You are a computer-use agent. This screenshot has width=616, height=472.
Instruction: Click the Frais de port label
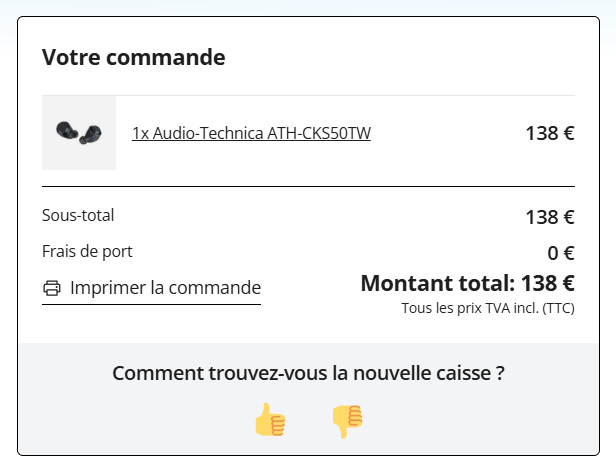(x=87, y=252)
